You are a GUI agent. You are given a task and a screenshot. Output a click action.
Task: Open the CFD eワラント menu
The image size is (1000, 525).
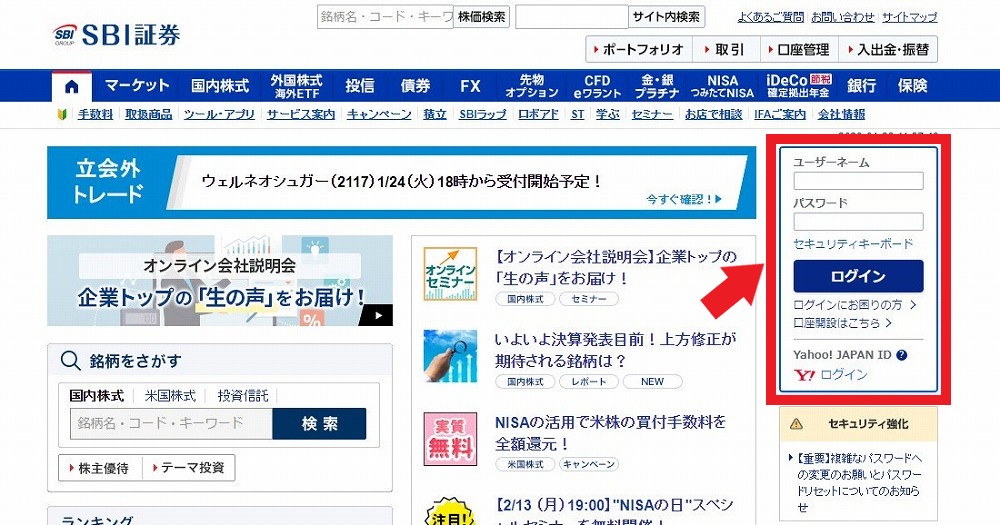598,86
